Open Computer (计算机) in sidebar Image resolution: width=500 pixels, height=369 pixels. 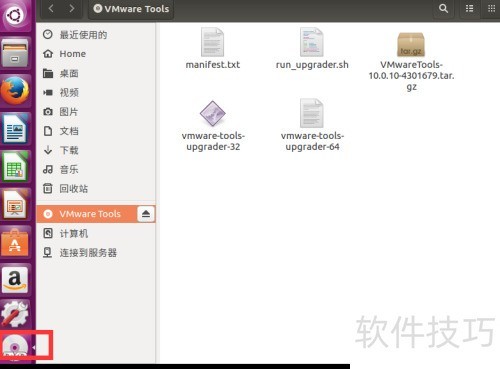pos(96,233)
